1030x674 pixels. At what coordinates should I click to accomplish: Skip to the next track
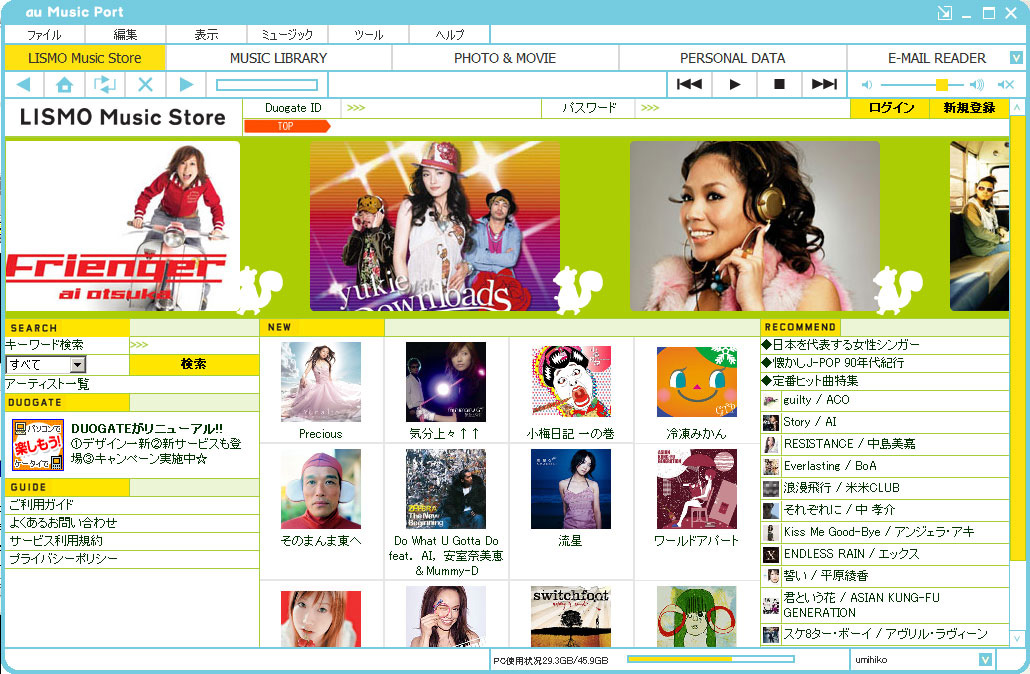click(824, 84)
